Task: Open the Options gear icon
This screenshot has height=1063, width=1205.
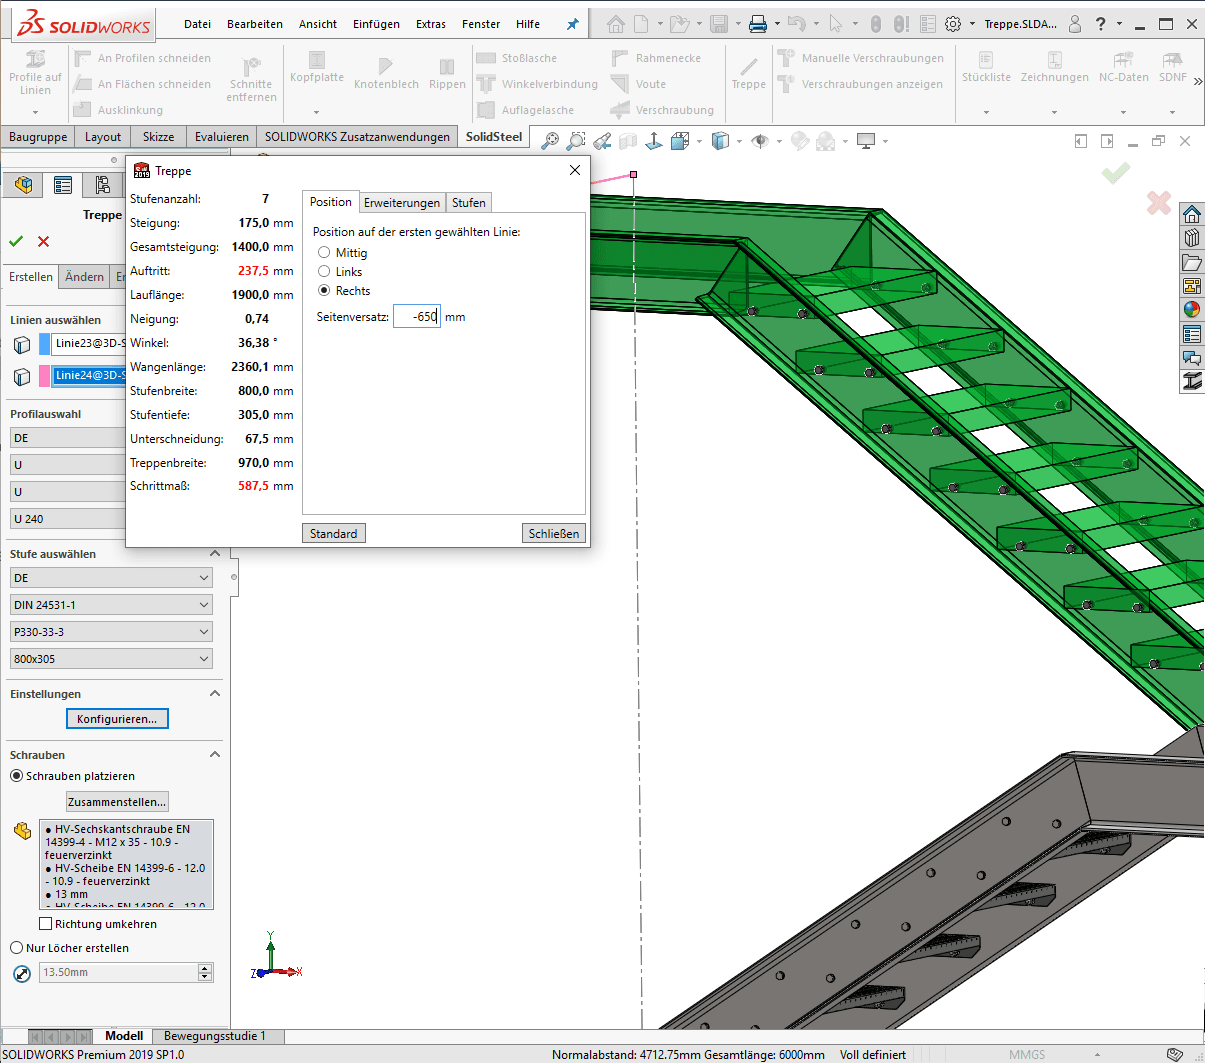Action: pyautogui.click(x=953, y=24)
